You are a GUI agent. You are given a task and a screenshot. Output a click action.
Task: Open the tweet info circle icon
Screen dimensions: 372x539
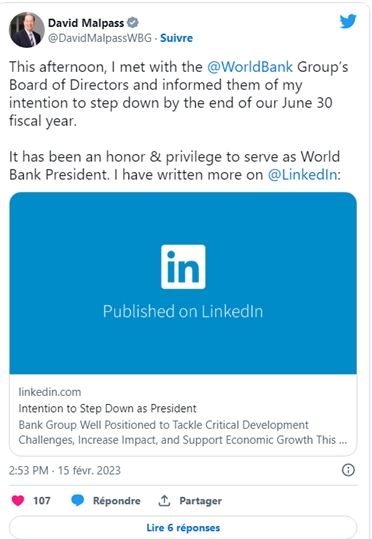coord(348,470)
